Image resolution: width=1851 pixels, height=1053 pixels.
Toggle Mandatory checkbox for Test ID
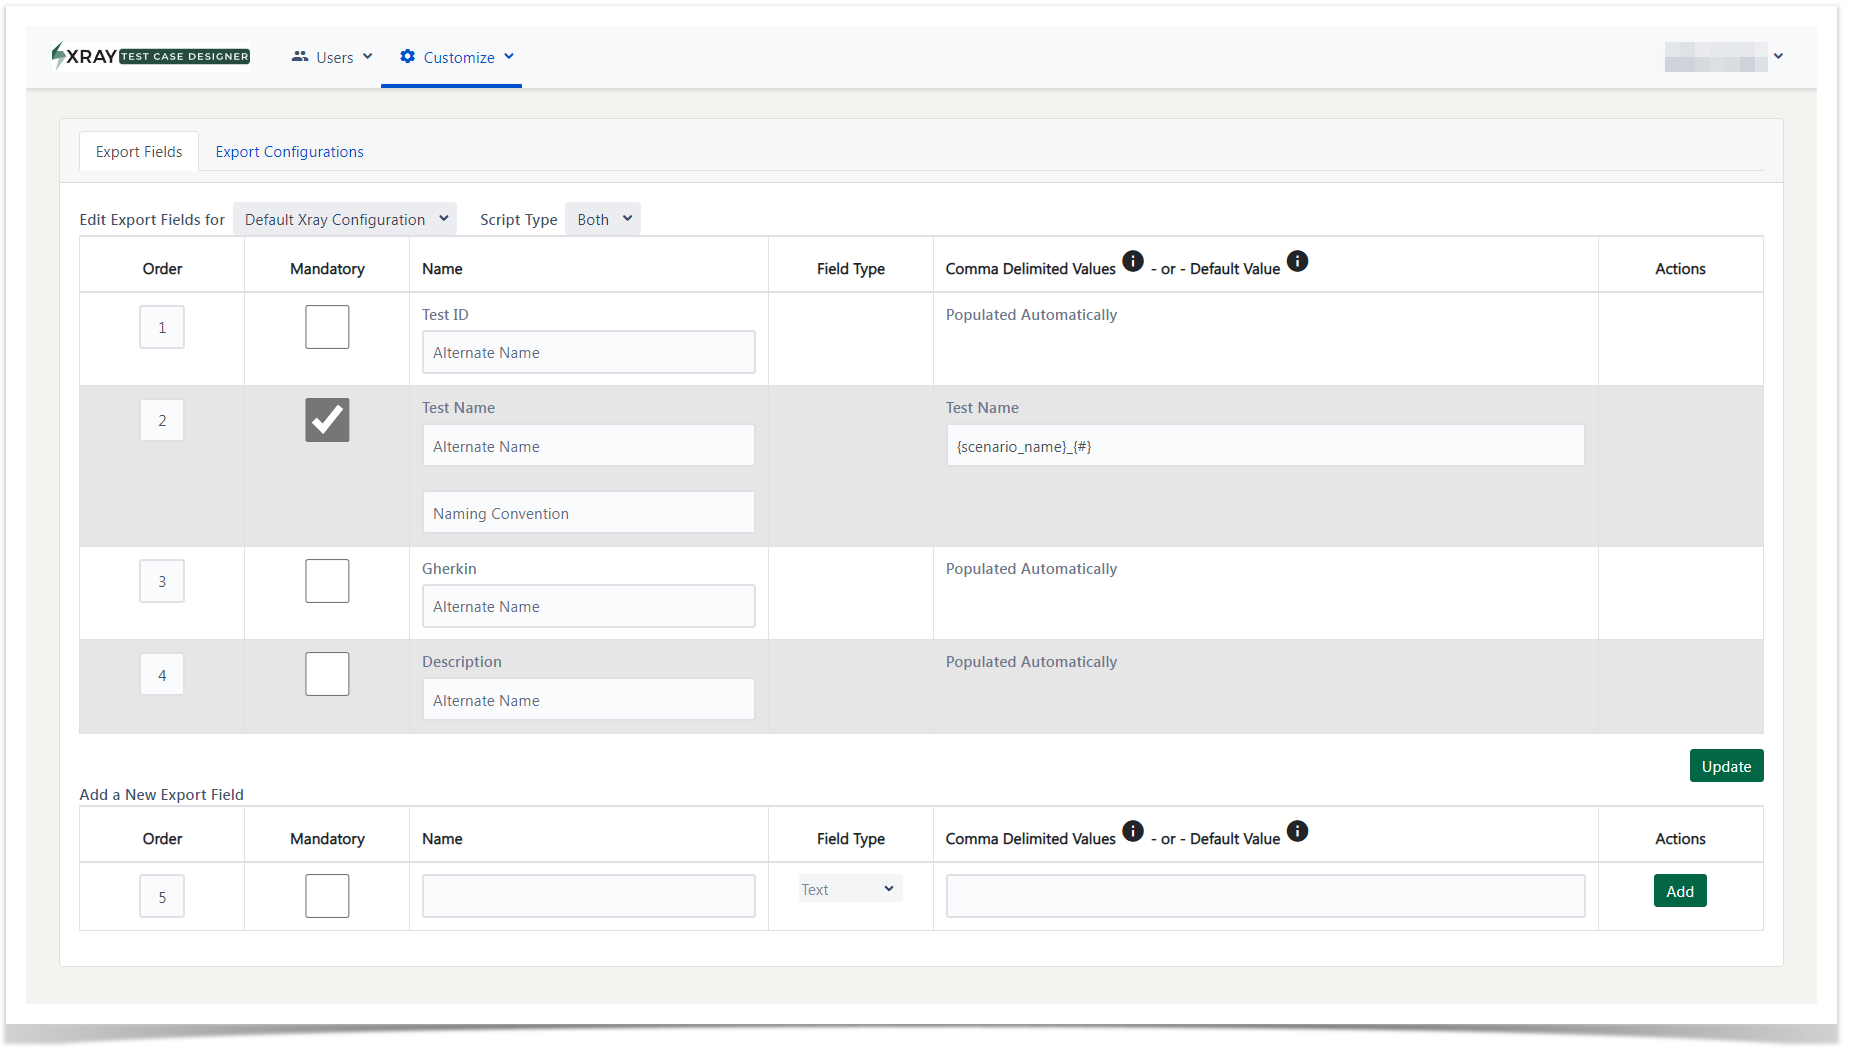(327, 327)
